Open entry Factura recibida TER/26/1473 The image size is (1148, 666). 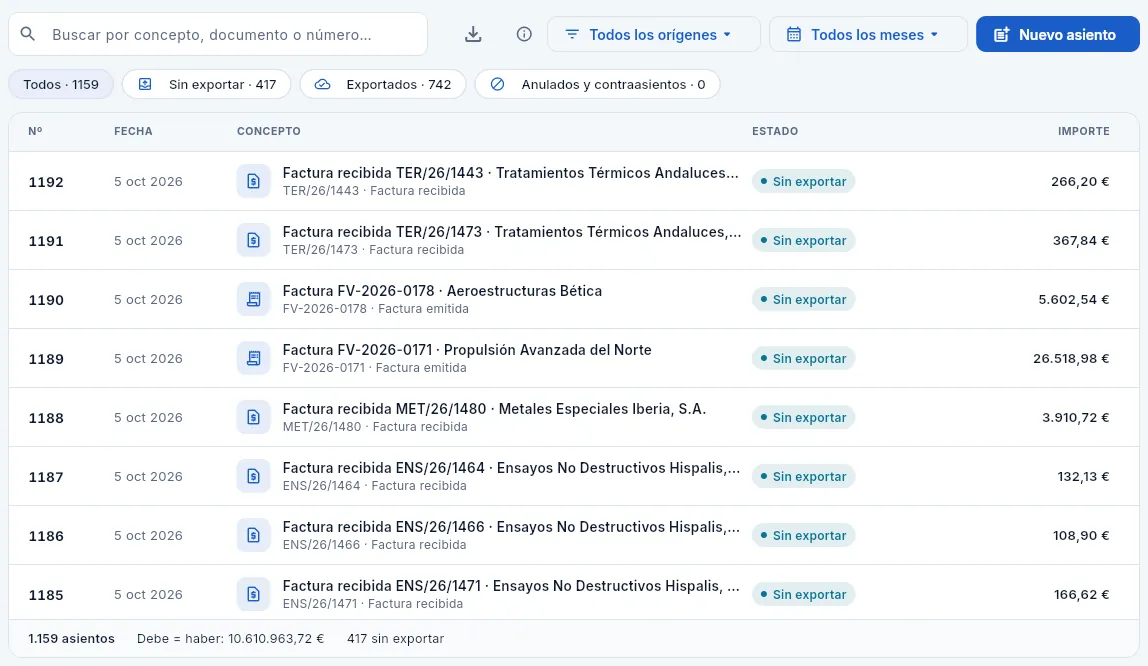(x=574, y=240)
